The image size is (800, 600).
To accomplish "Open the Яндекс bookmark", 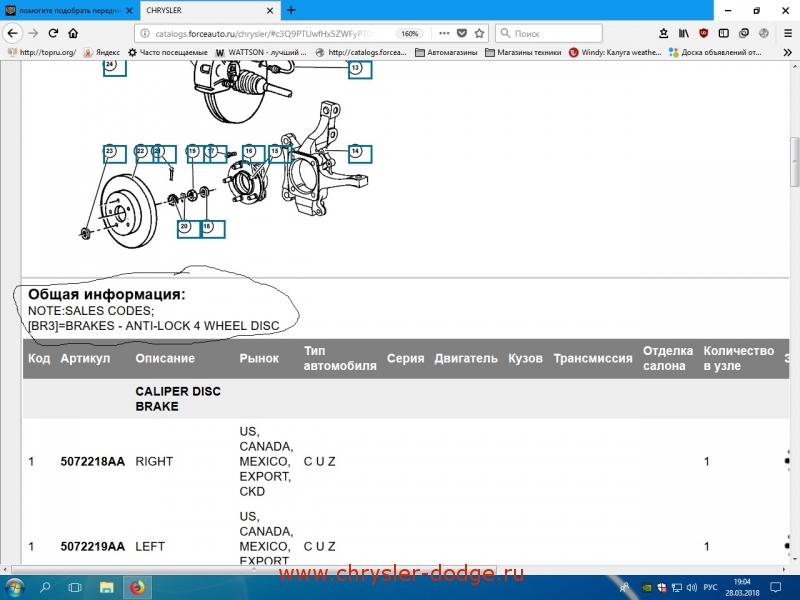I will point(102,52).
